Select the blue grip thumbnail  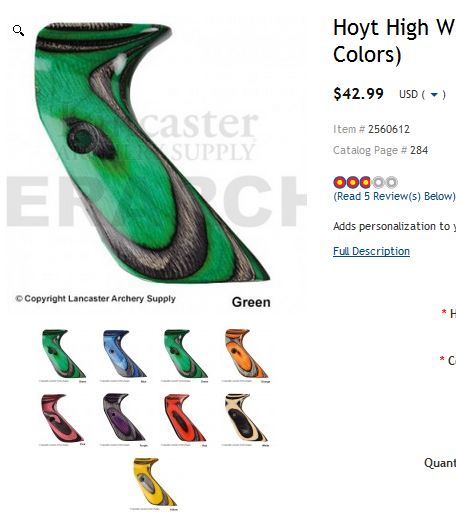(x=124, y=355)
